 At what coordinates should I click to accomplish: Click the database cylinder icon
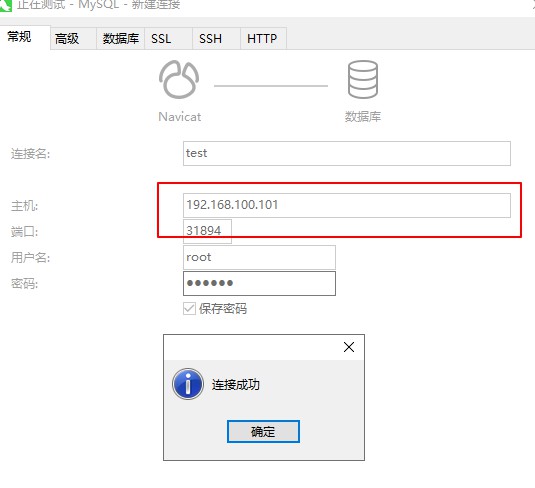(x=363, y=80)
